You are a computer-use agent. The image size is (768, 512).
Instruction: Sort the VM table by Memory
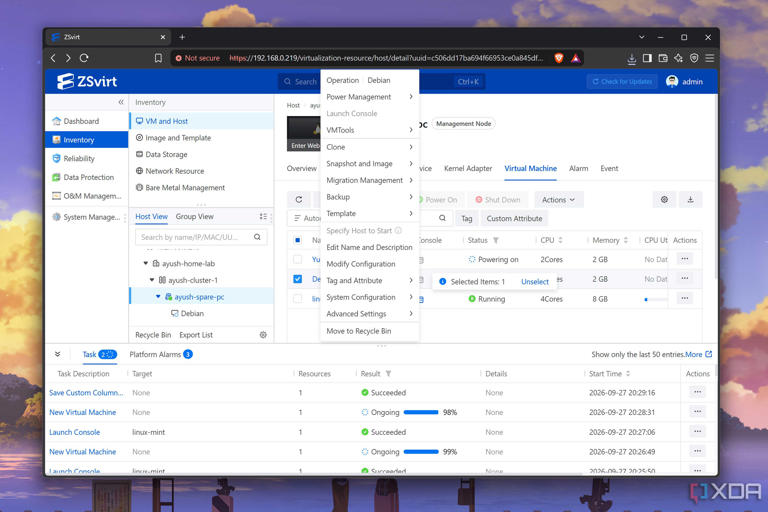tap(625, 240)
